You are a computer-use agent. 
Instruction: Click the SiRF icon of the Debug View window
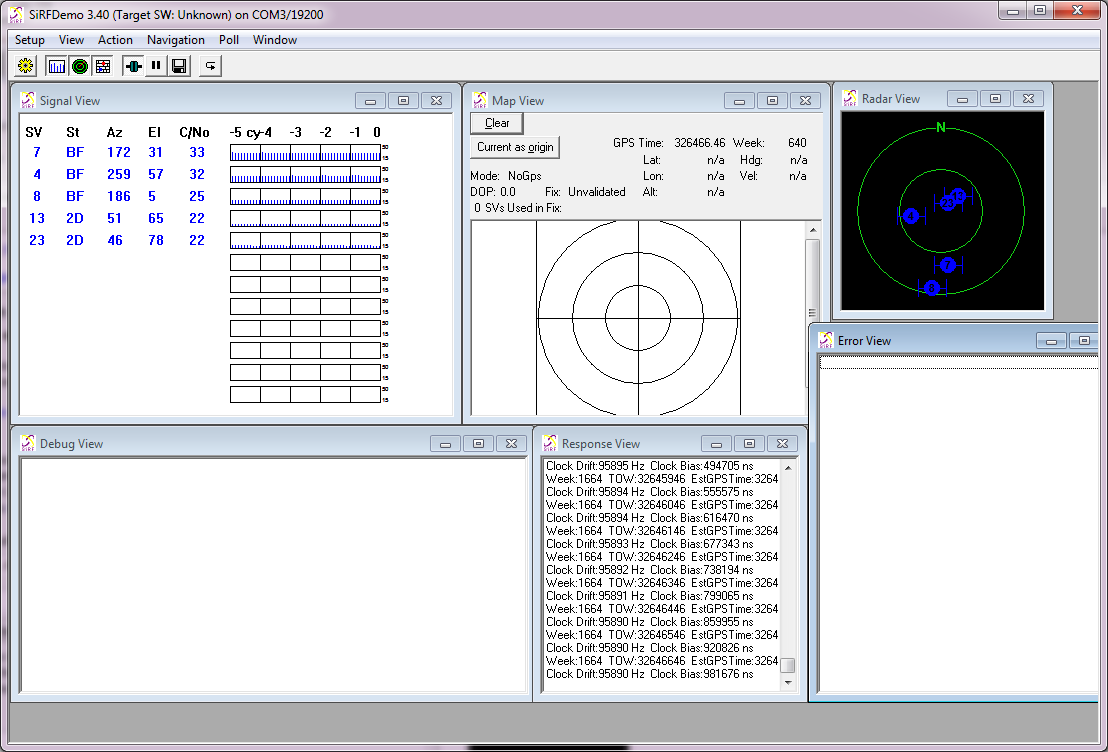tap(28, 444)
